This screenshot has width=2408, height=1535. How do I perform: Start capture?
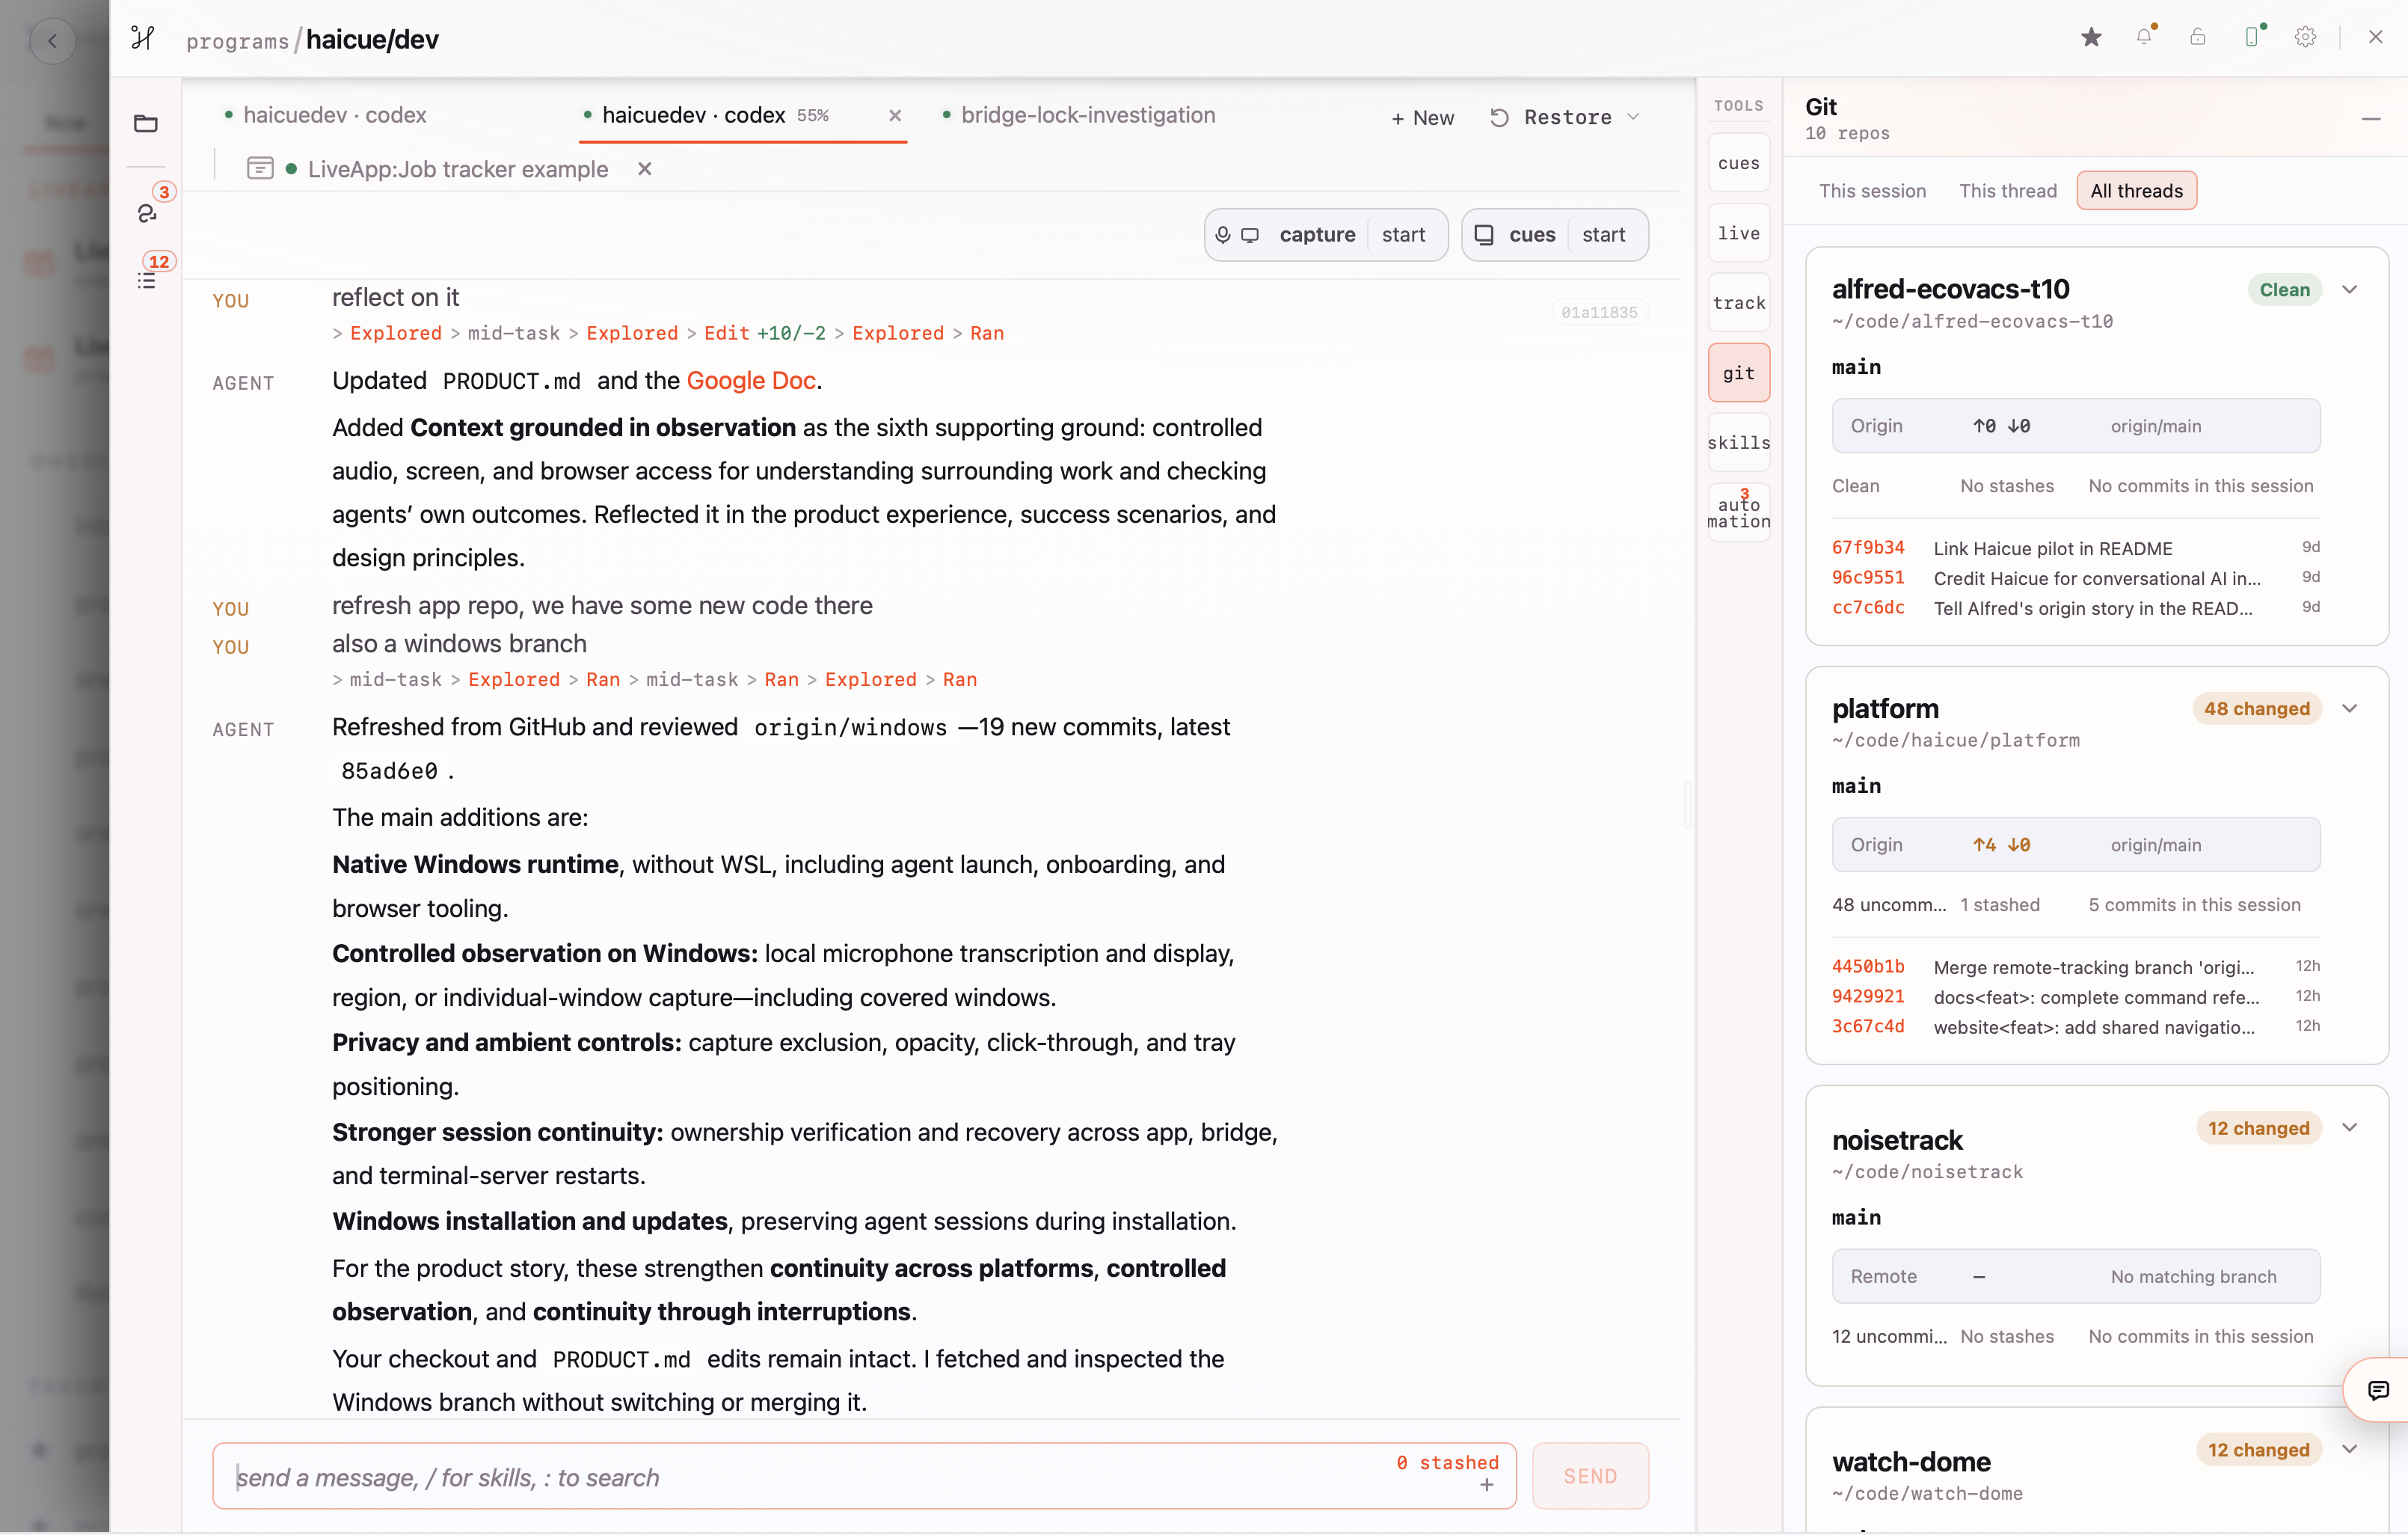point(1403,235)
